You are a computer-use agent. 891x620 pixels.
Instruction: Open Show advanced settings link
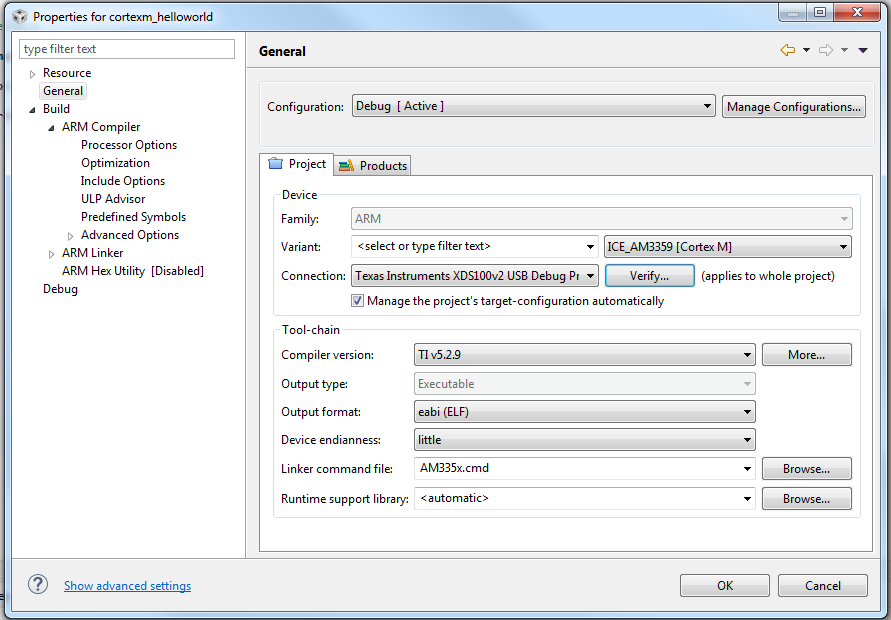pyautogui.click(x=127, y=585)
